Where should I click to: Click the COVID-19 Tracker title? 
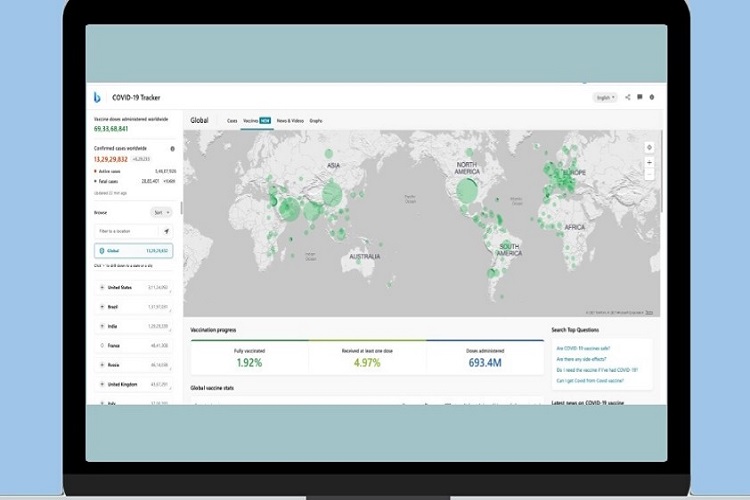pos(136,98)
